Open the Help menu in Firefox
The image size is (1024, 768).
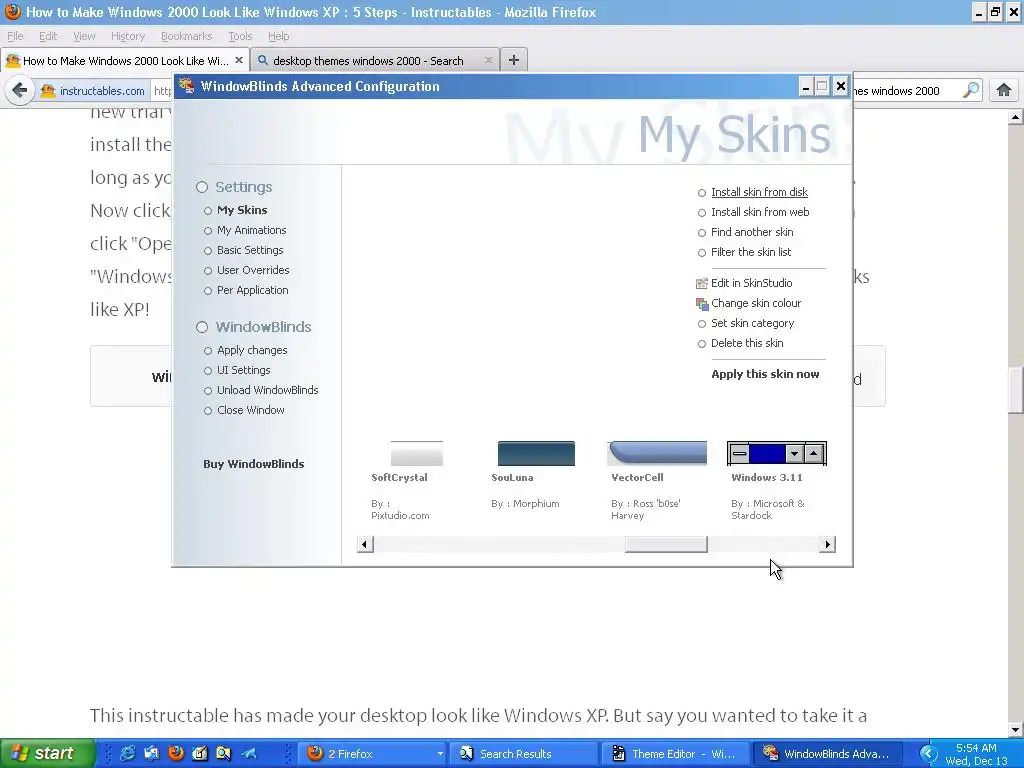point(278,36)
